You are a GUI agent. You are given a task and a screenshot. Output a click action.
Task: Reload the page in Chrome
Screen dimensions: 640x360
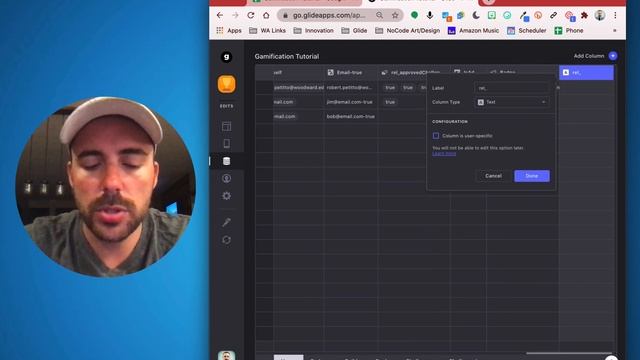coord(251,15)
